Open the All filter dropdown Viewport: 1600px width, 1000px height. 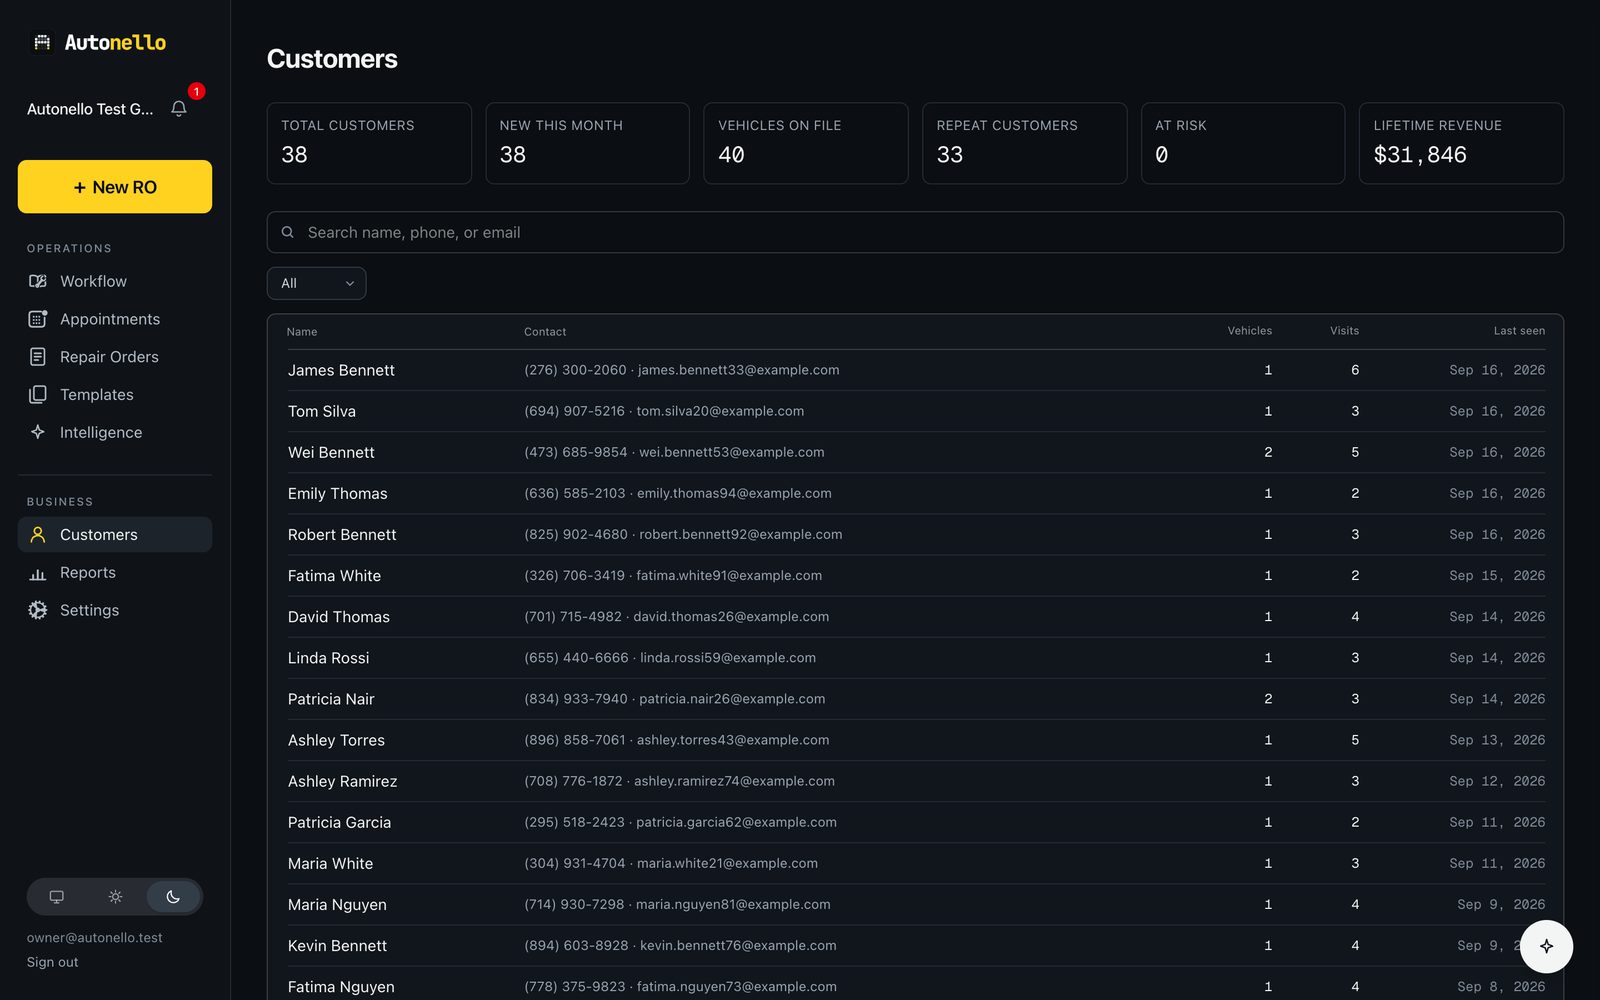[316, 283]
